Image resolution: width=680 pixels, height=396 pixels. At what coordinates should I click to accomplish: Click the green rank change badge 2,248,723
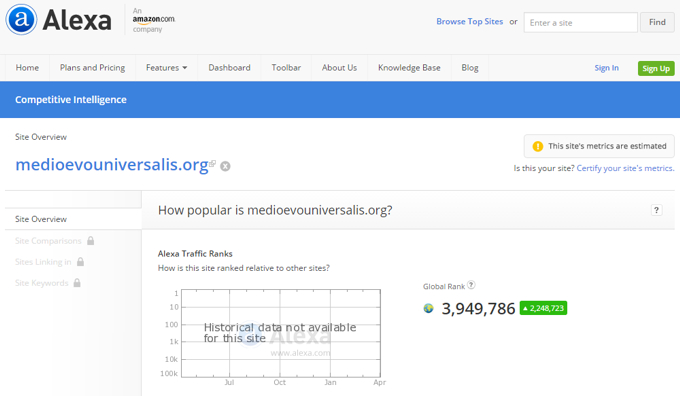[543, 308]
